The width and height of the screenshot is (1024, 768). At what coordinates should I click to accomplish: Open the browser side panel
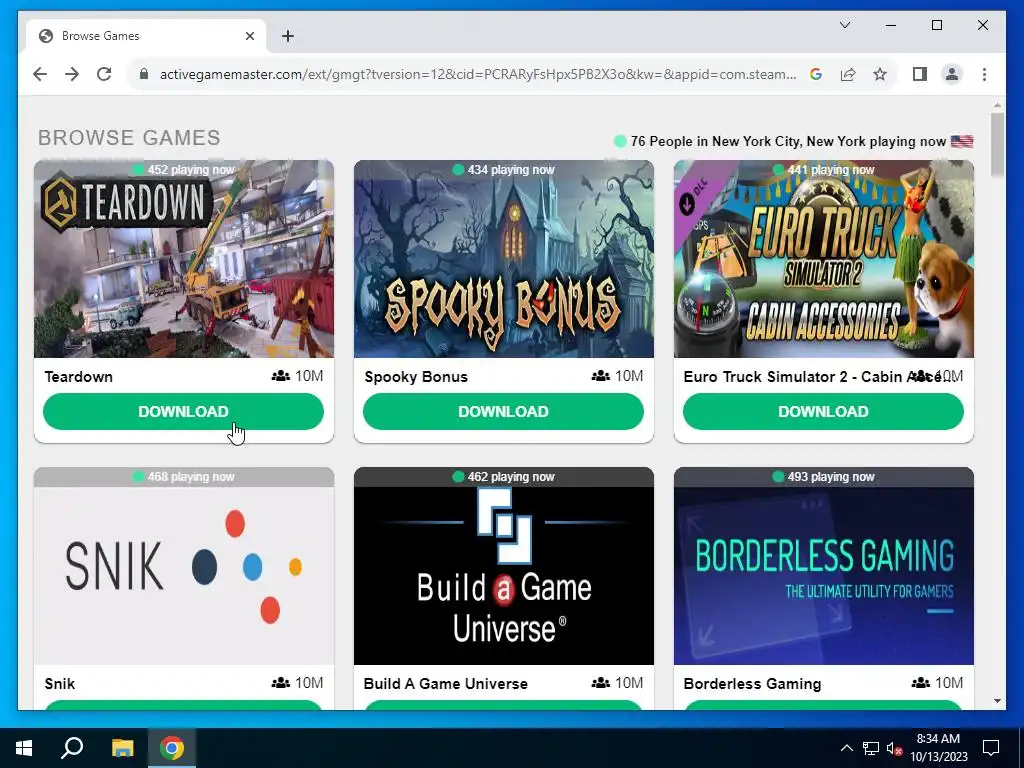pos(920,74)
